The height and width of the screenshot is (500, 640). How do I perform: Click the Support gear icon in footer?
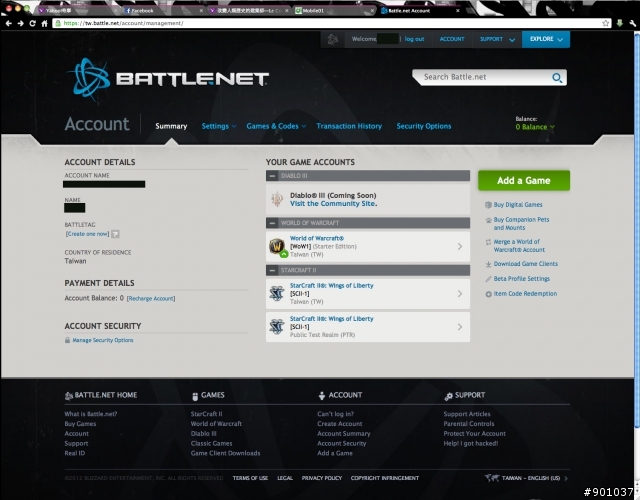tap(448, 396)
